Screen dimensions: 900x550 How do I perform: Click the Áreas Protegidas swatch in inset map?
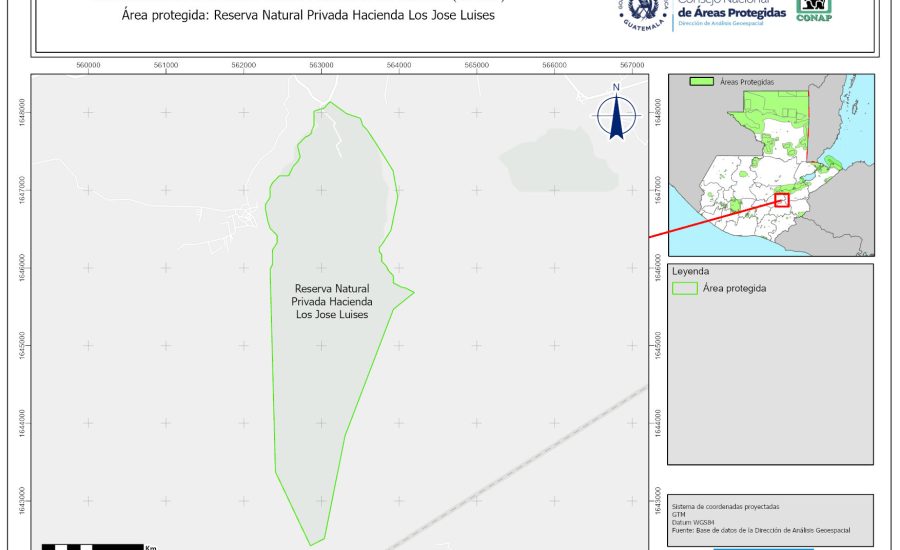(703, 82)
